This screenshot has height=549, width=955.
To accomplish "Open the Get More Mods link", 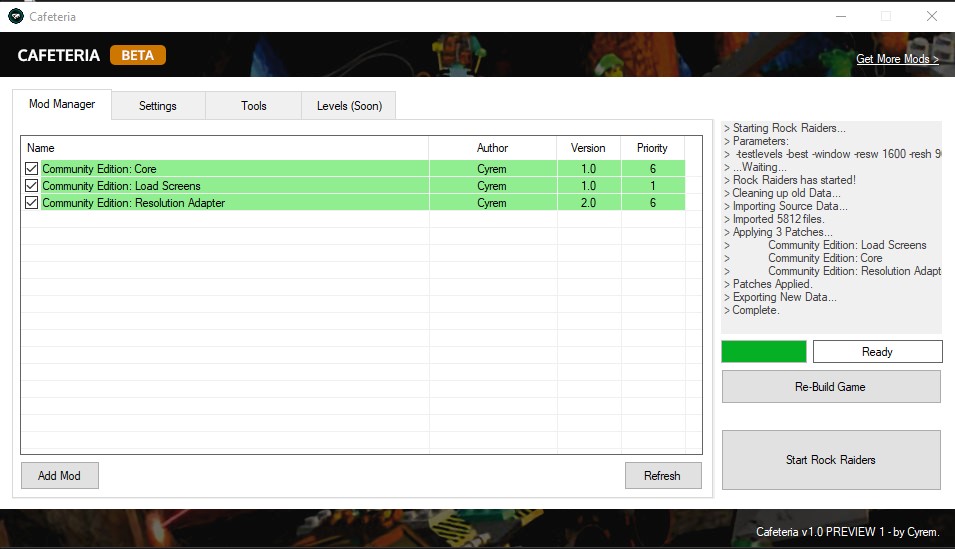I will click(897, 59).
